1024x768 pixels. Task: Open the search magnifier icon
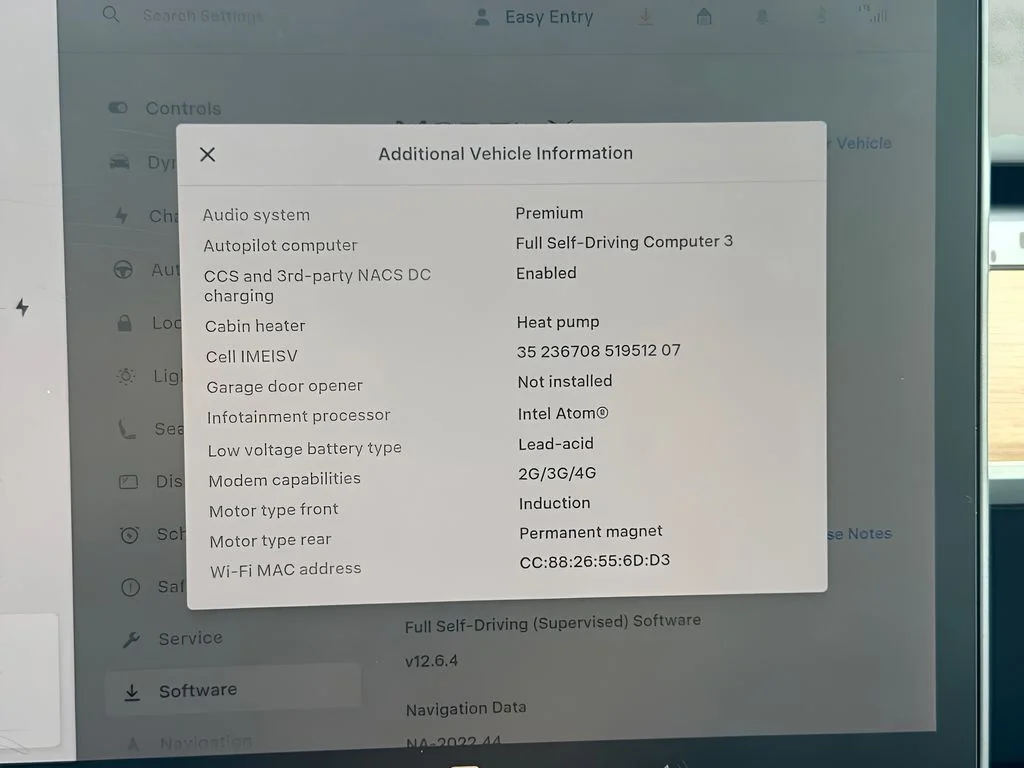(111, 14)
